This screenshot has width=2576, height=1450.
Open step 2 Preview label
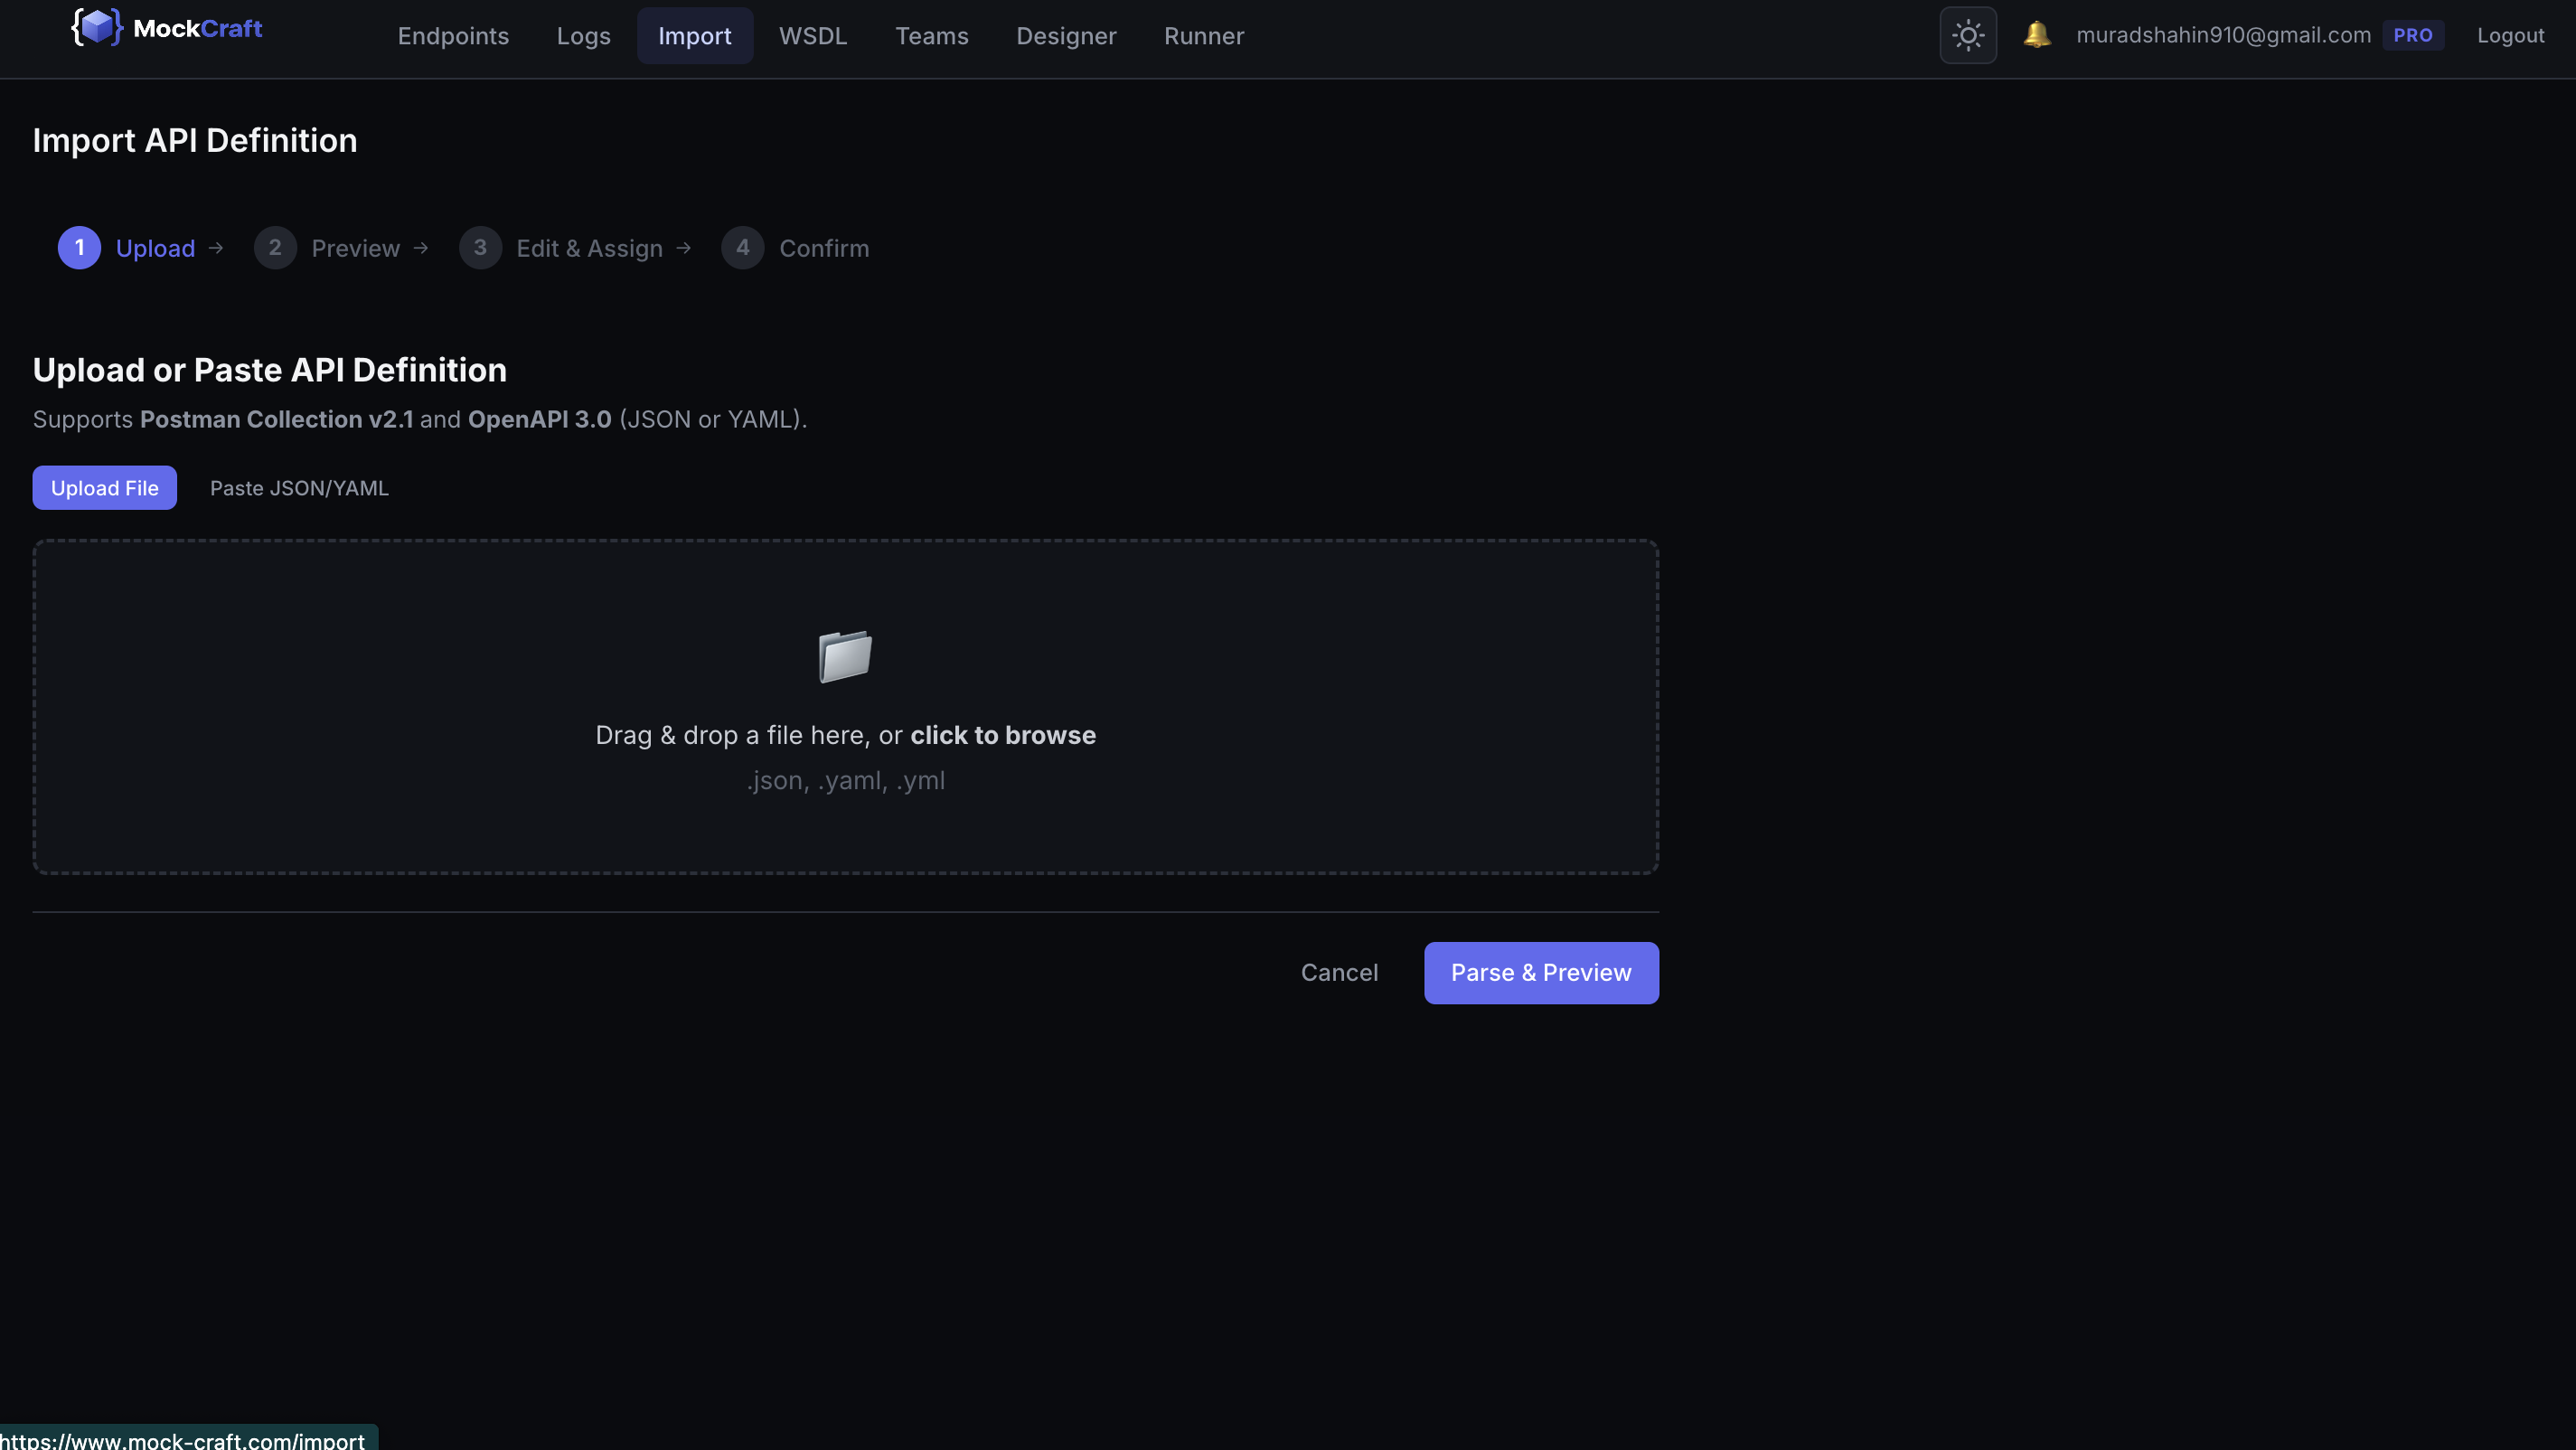coord(356,247)
